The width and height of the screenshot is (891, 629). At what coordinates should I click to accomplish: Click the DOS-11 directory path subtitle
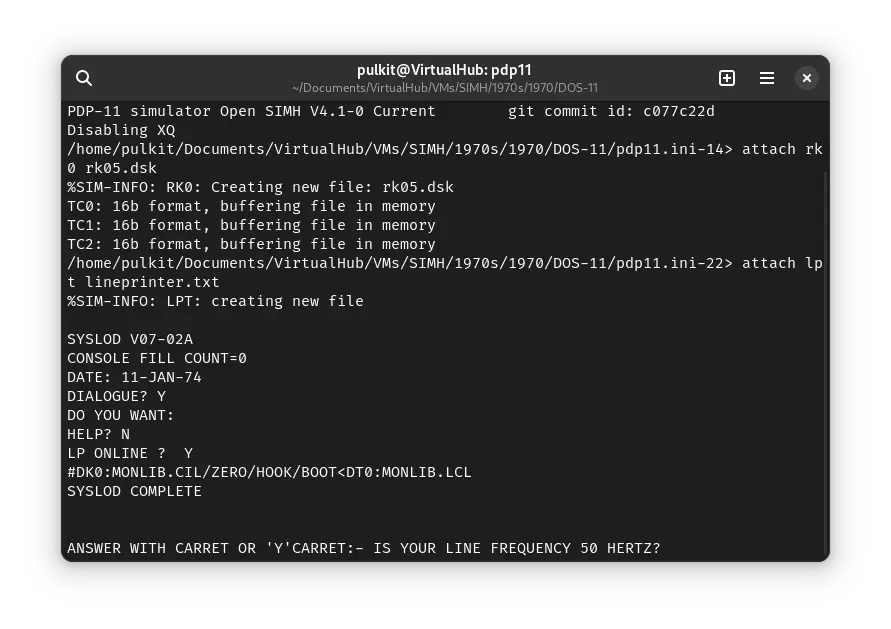coord(444,88)
